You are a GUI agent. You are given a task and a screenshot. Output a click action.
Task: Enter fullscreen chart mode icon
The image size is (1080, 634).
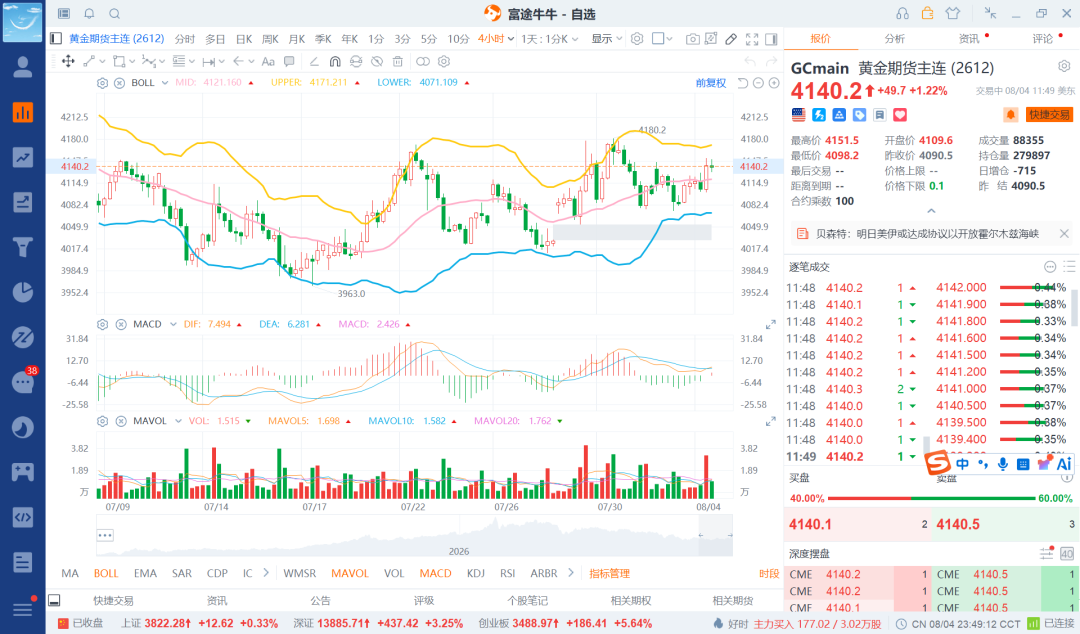751,39
